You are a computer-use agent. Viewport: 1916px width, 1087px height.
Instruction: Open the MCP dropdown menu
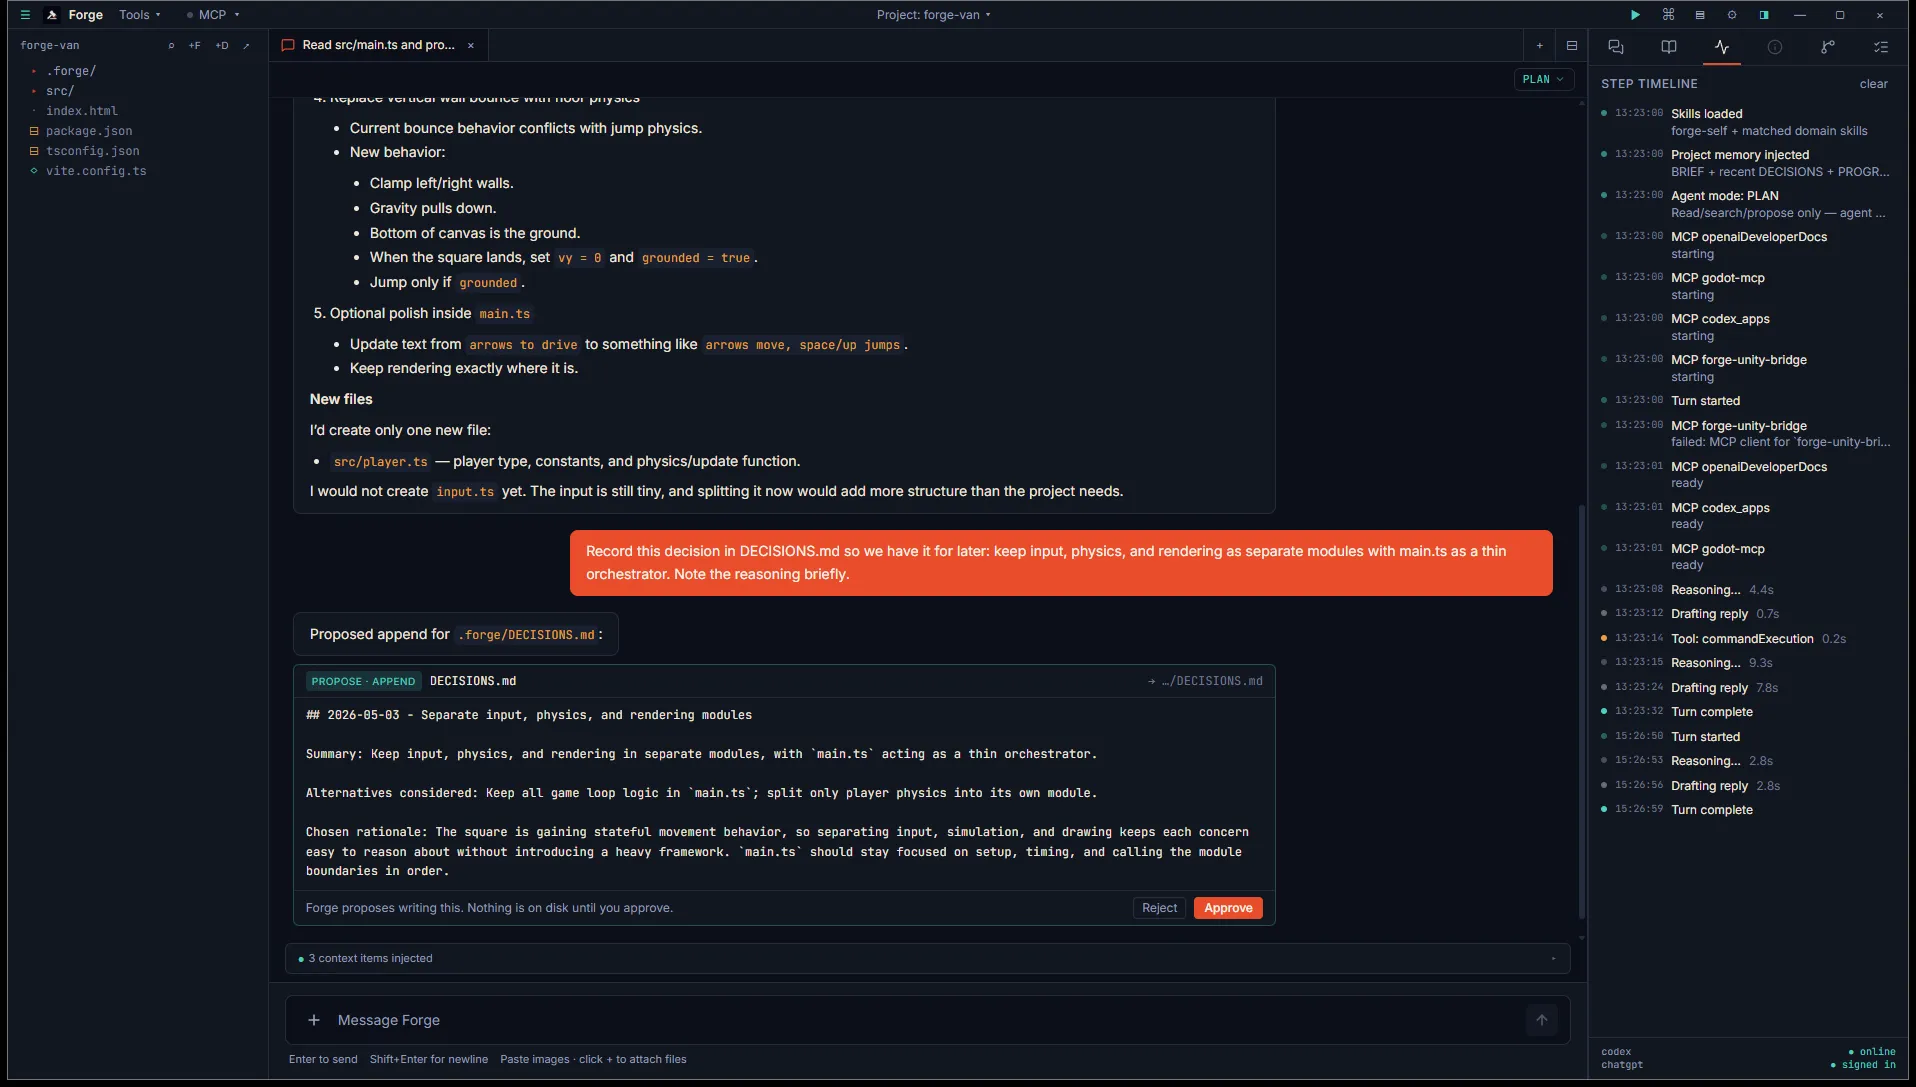214,15
